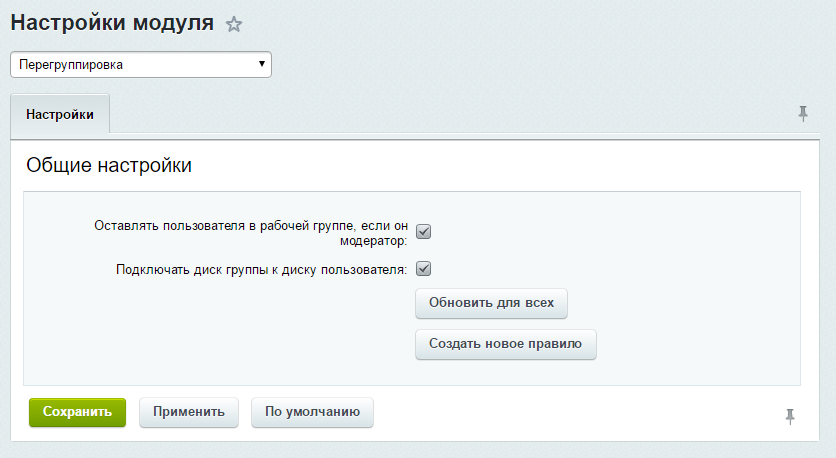Click the Настройки модуля page title
This screenshot has height=458, width=836.
pos(112,23)
